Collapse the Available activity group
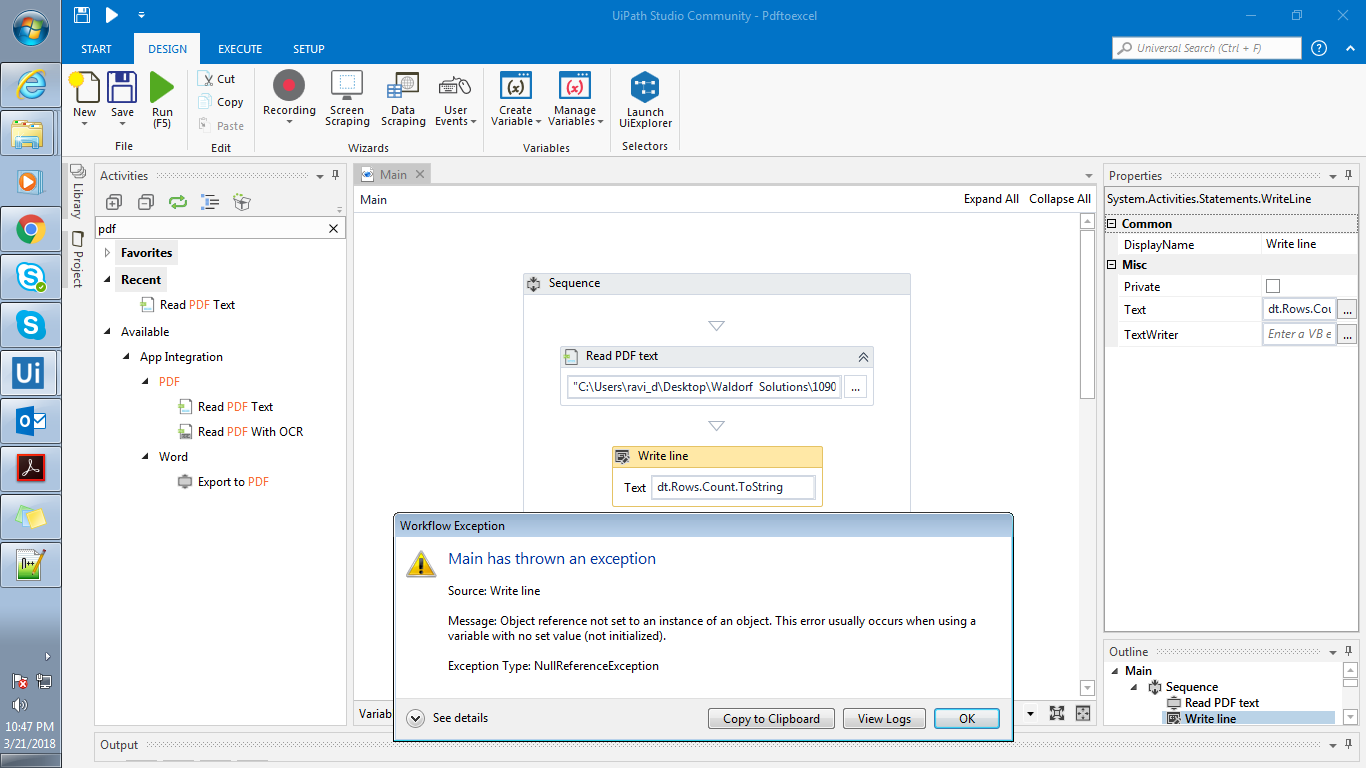The image size is (1366, 768). 107,332
